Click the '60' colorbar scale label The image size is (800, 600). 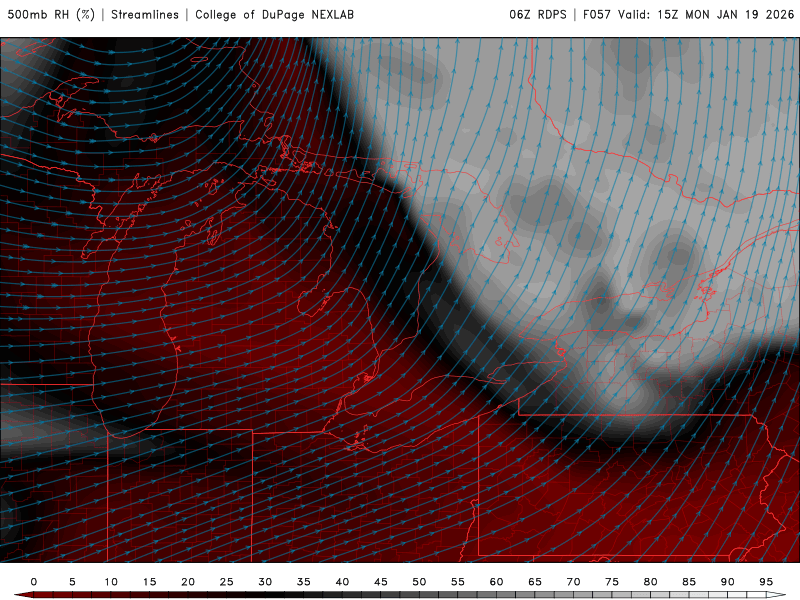pyautogui.click(x=496, y=582)
